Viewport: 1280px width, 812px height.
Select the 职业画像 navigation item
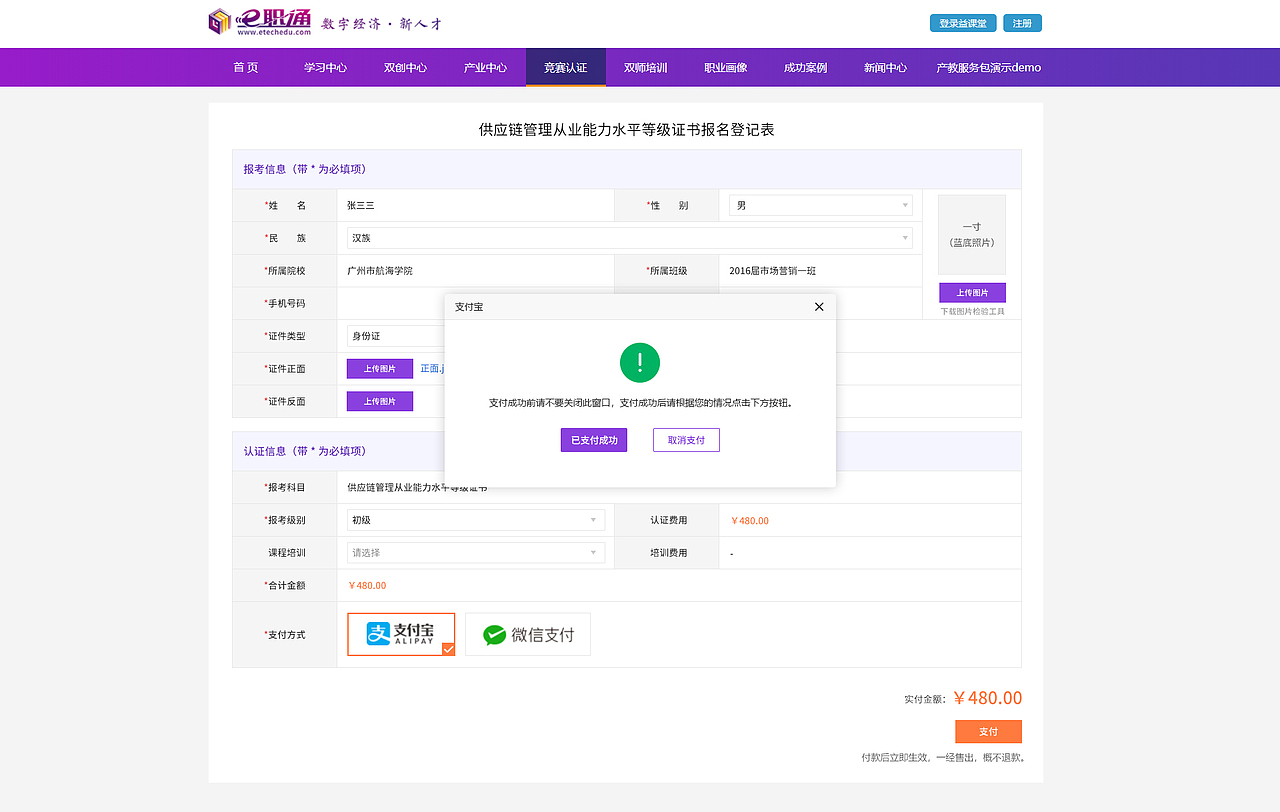pyautogui.click(x=725, y=67)
